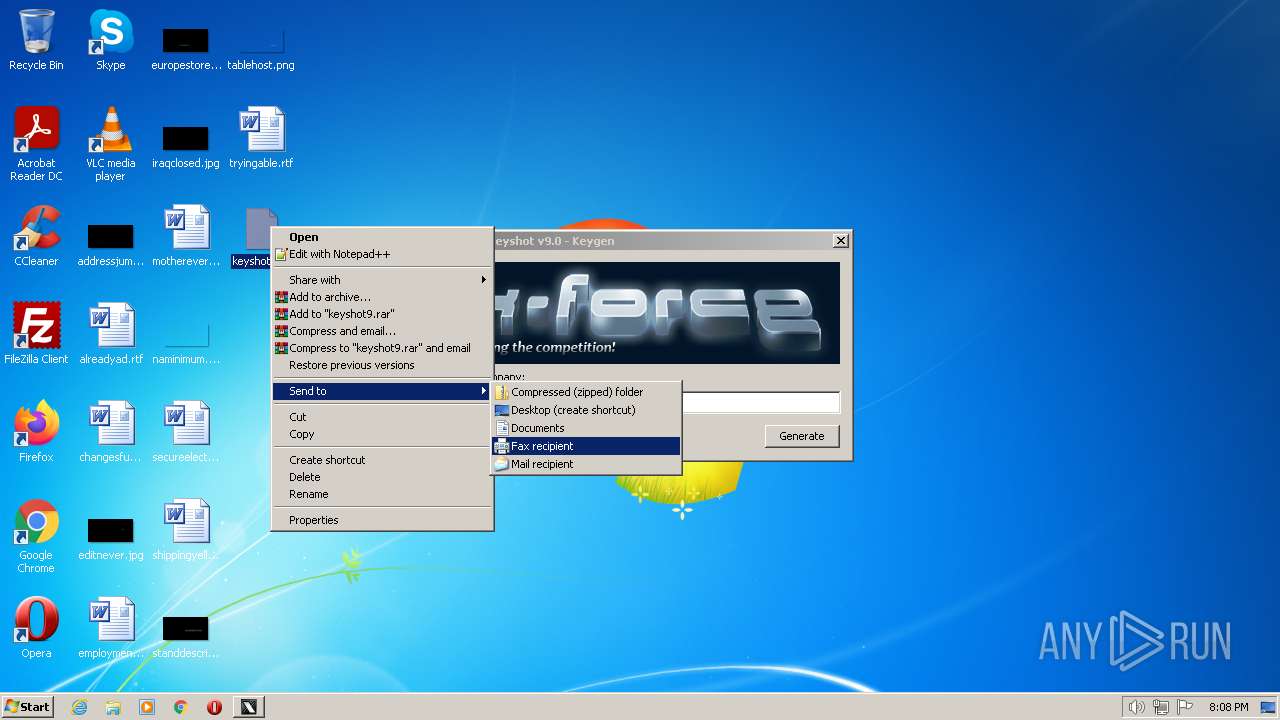Click the company input field in the Keygen window
The image size is (1280, 720).
760,403
